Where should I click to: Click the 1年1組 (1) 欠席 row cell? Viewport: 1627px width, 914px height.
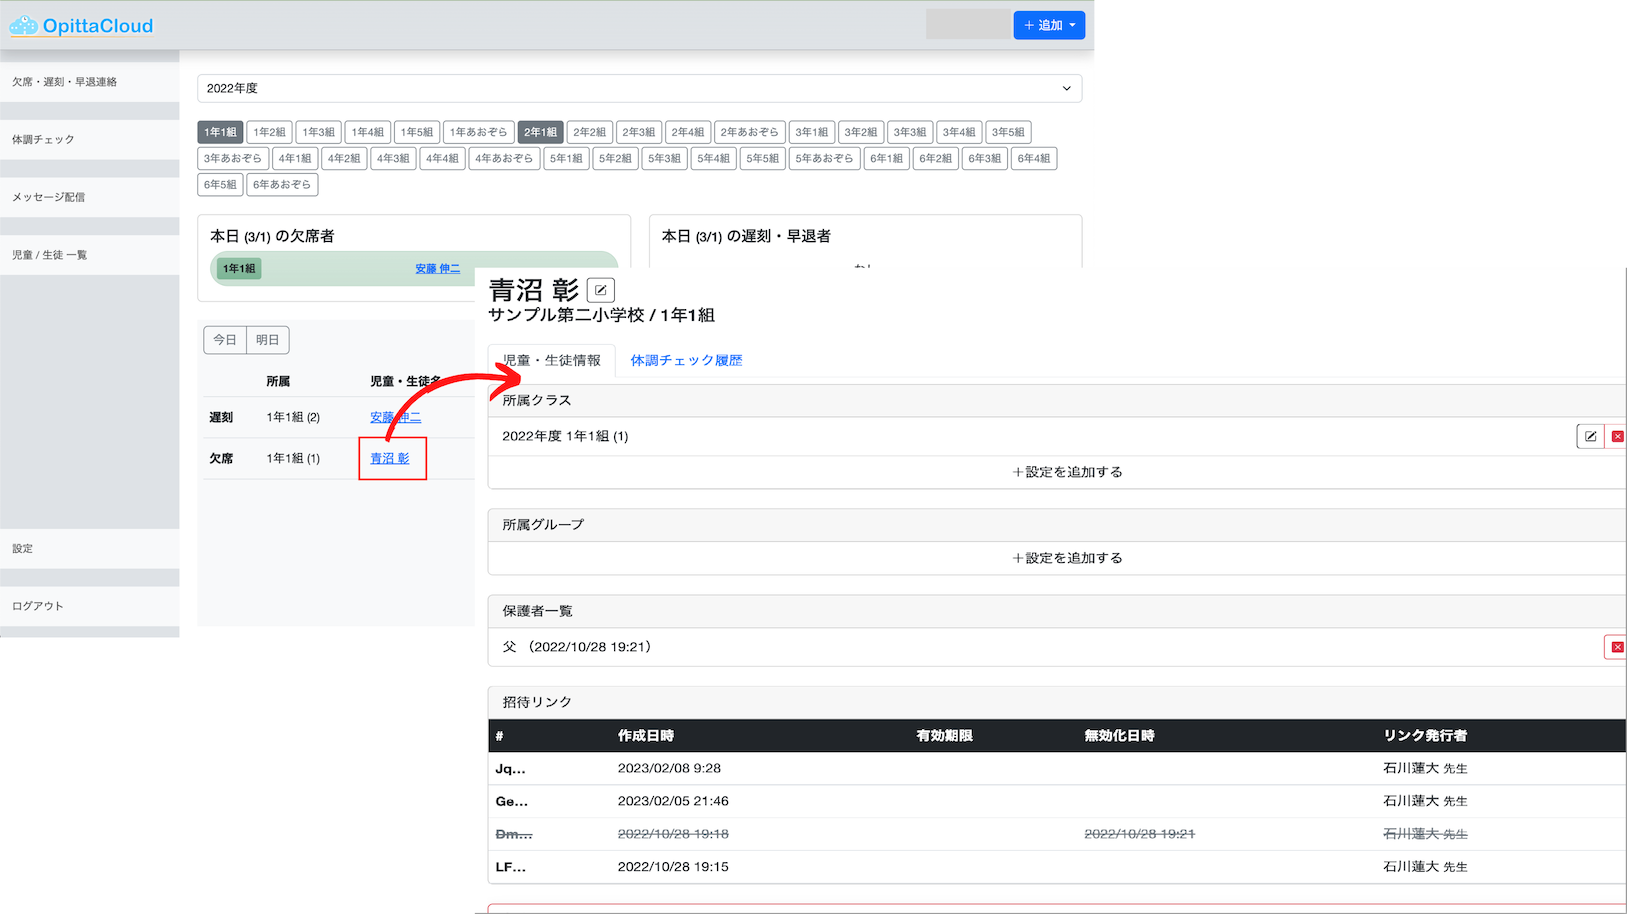click(x=293, y=458)
